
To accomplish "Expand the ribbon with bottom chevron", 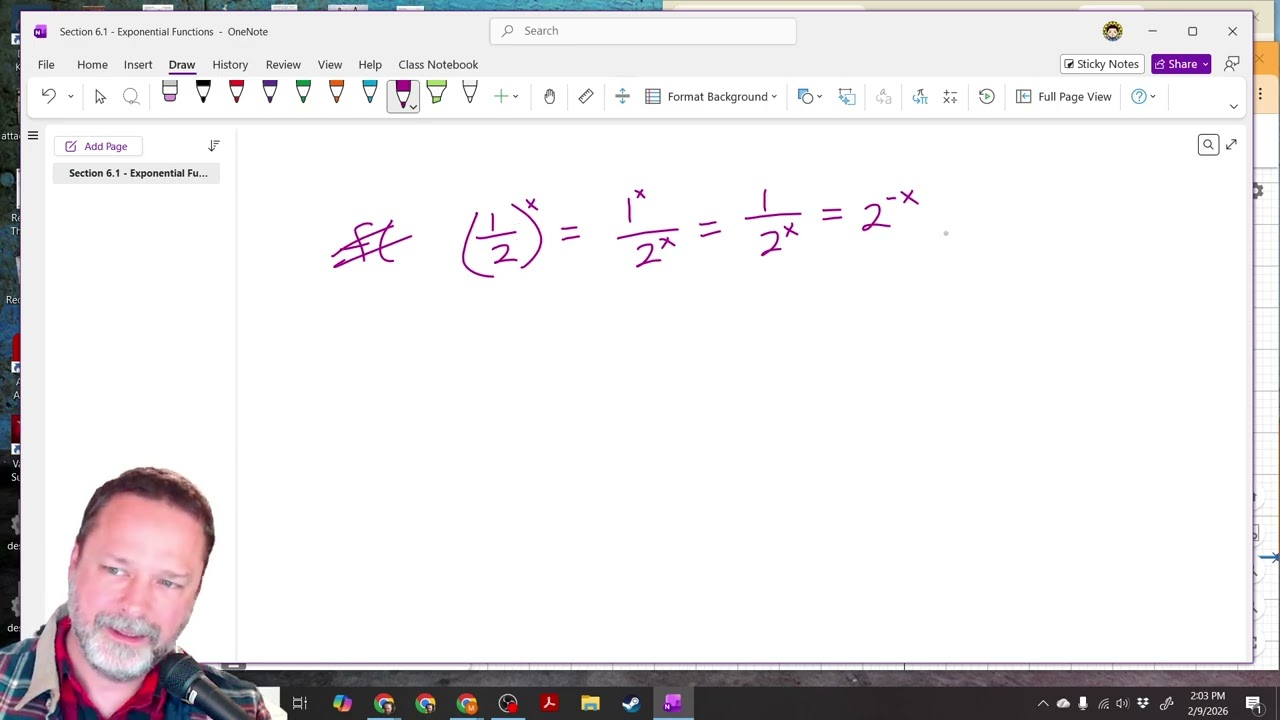I will (x=1233, y=106).
